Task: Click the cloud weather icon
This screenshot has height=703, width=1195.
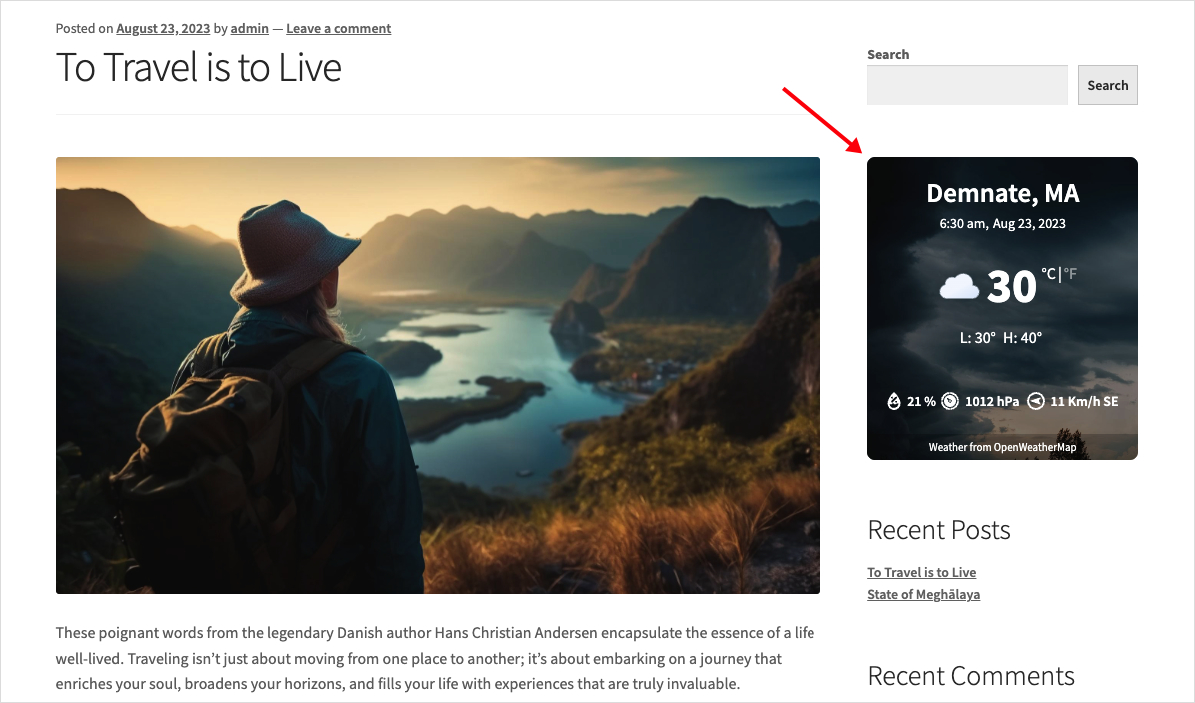Action: pos(959,288)
